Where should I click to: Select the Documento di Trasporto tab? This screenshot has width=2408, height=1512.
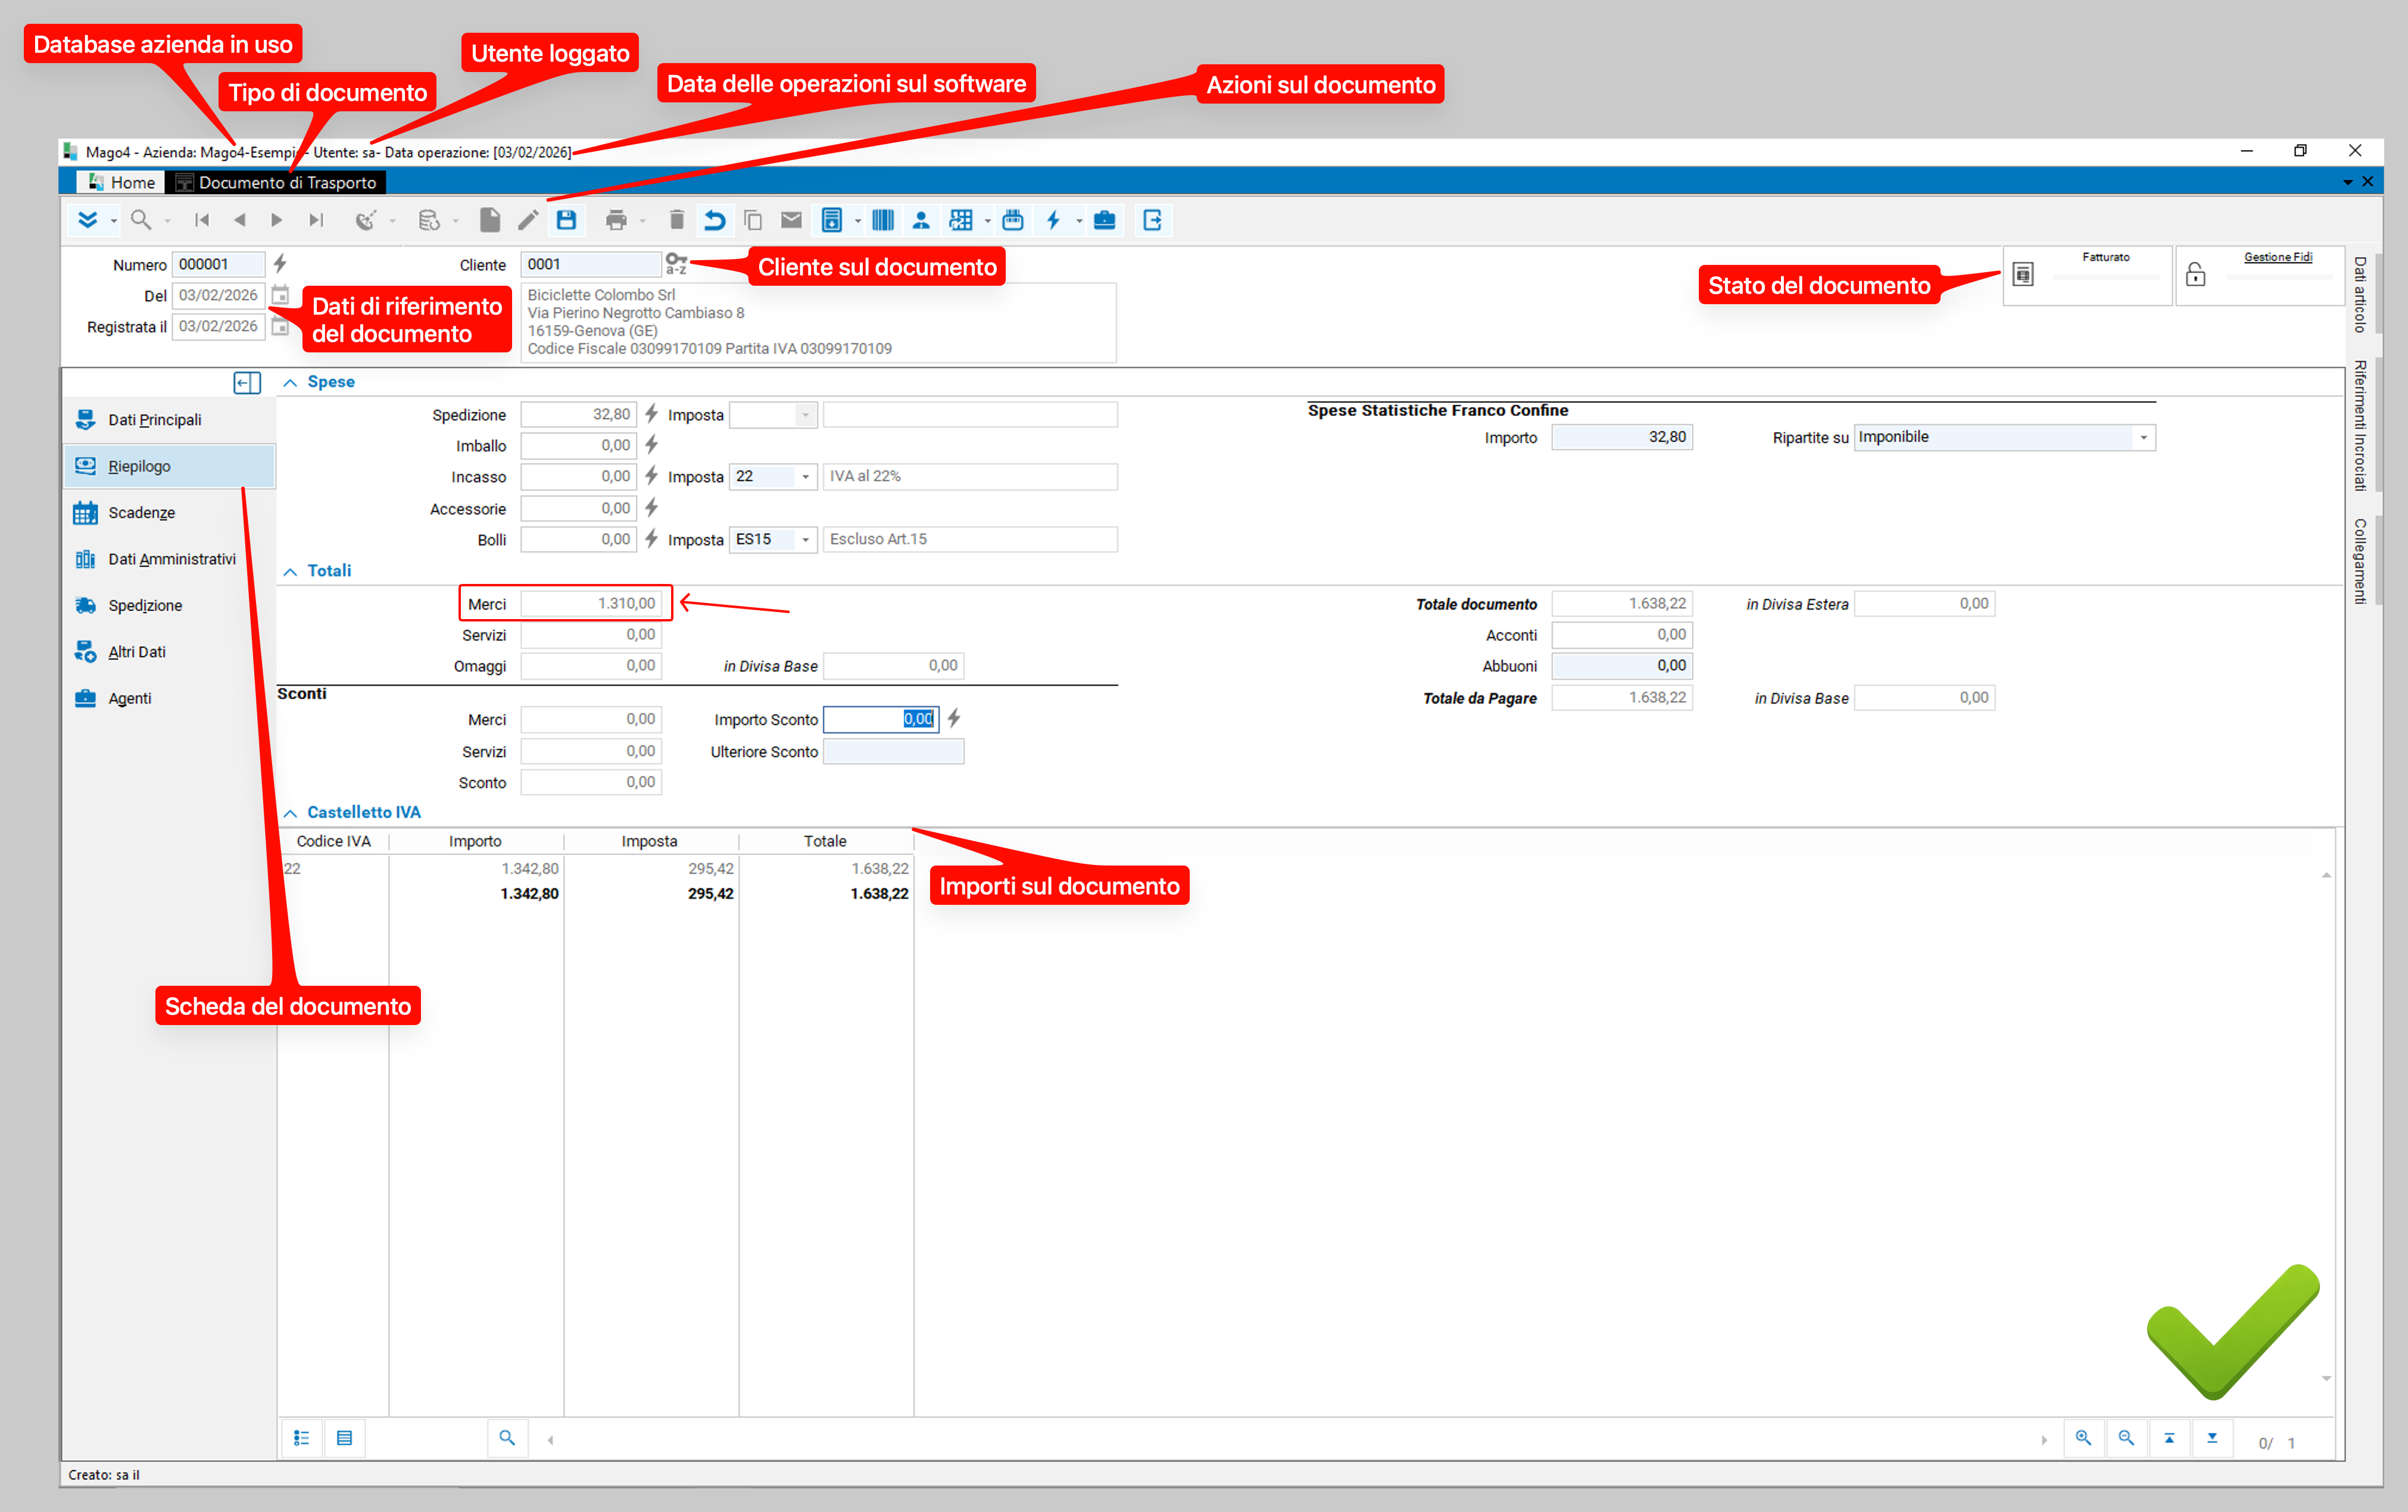(276, 182)
